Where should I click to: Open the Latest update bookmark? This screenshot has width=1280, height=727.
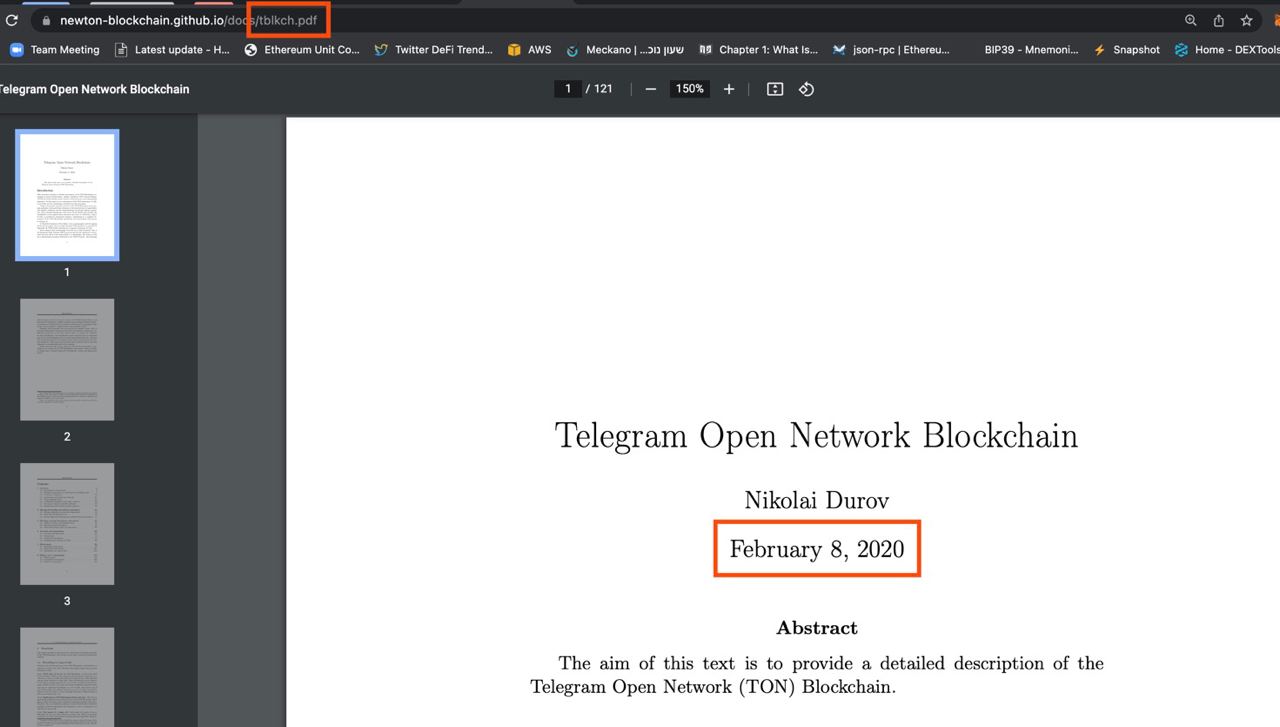[172, 49]
